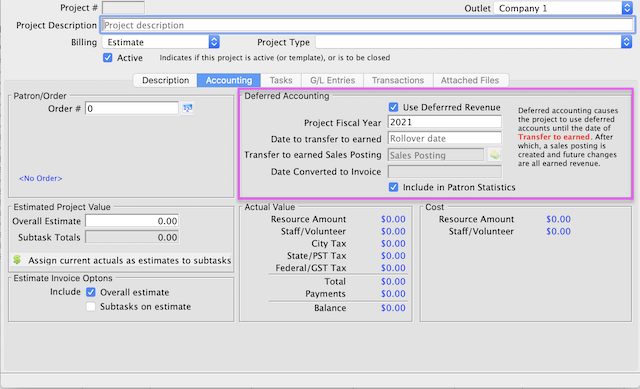Select the Accounting tab
This screenshot has height=389, width=640.
pyautogui.click(x=229, y=80)
